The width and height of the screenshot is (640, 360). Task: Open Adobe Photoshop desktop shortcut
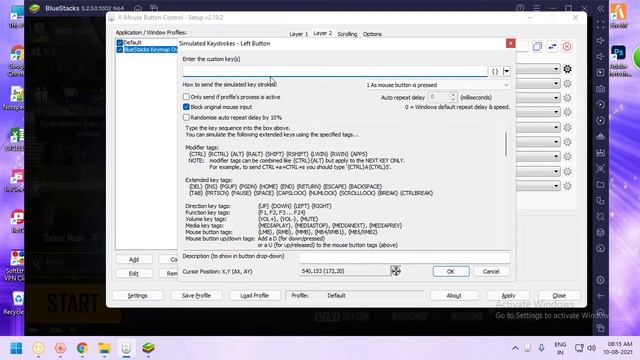click(x=619, y=60)
